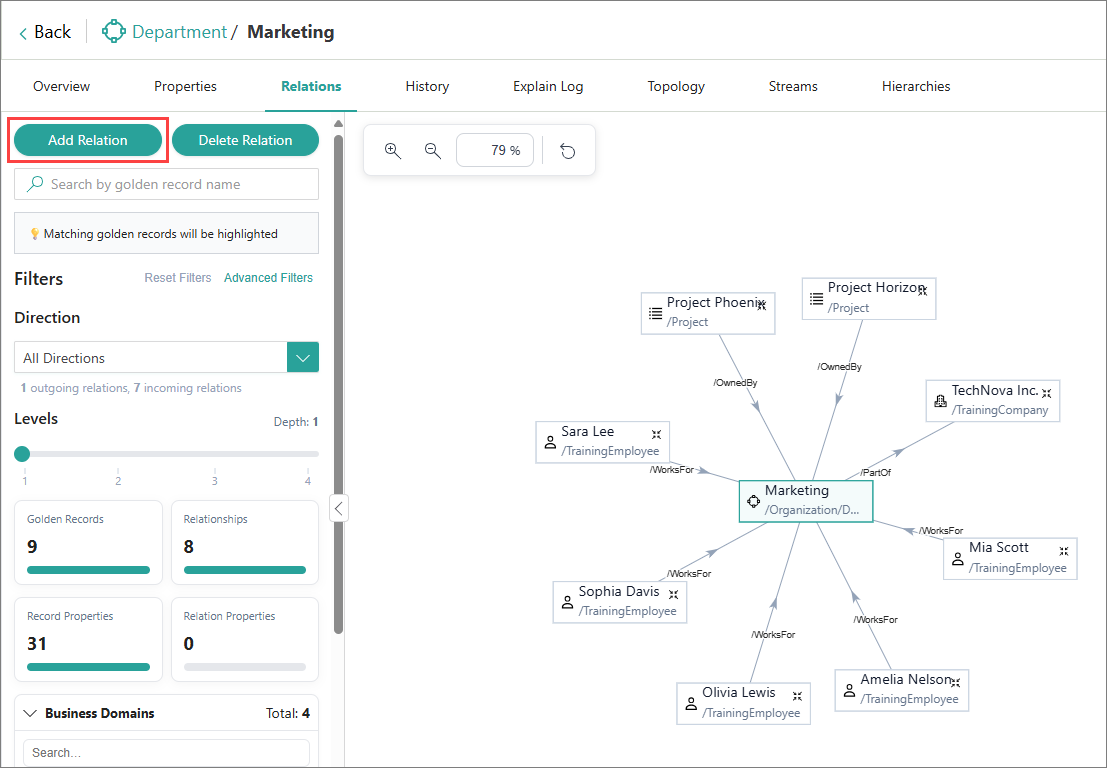Viewport: 1107px width, 768px height.
Task: Open Advanced Filters link
Action: tap(268, 278)
